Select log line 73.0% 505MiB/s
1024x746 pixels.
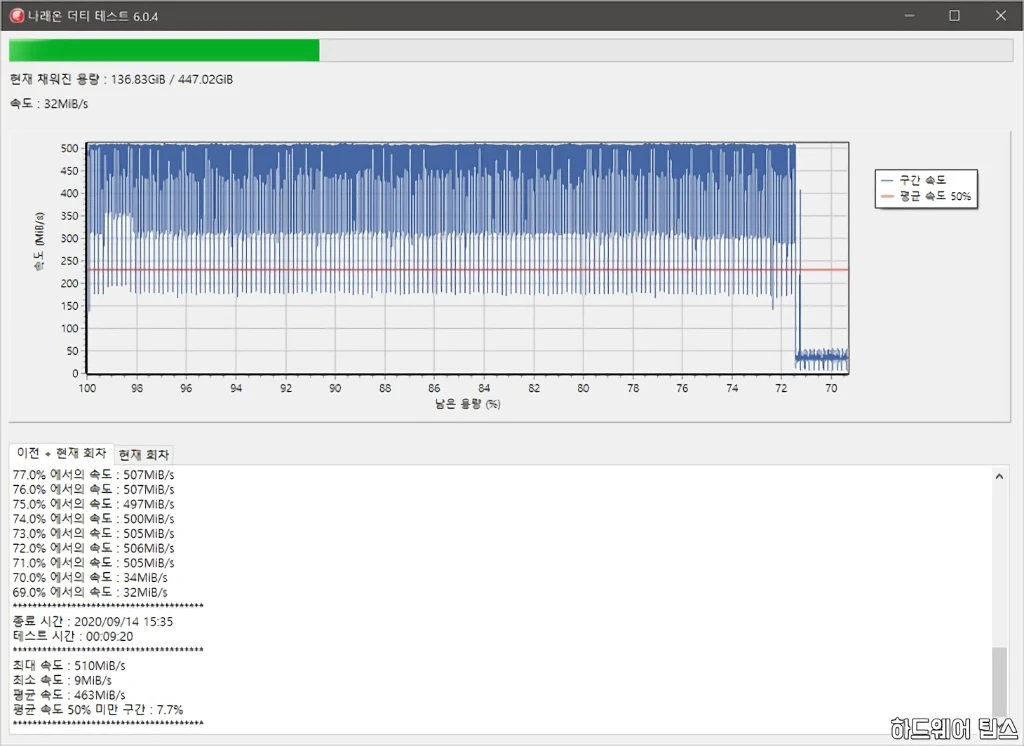coord(93,534)
